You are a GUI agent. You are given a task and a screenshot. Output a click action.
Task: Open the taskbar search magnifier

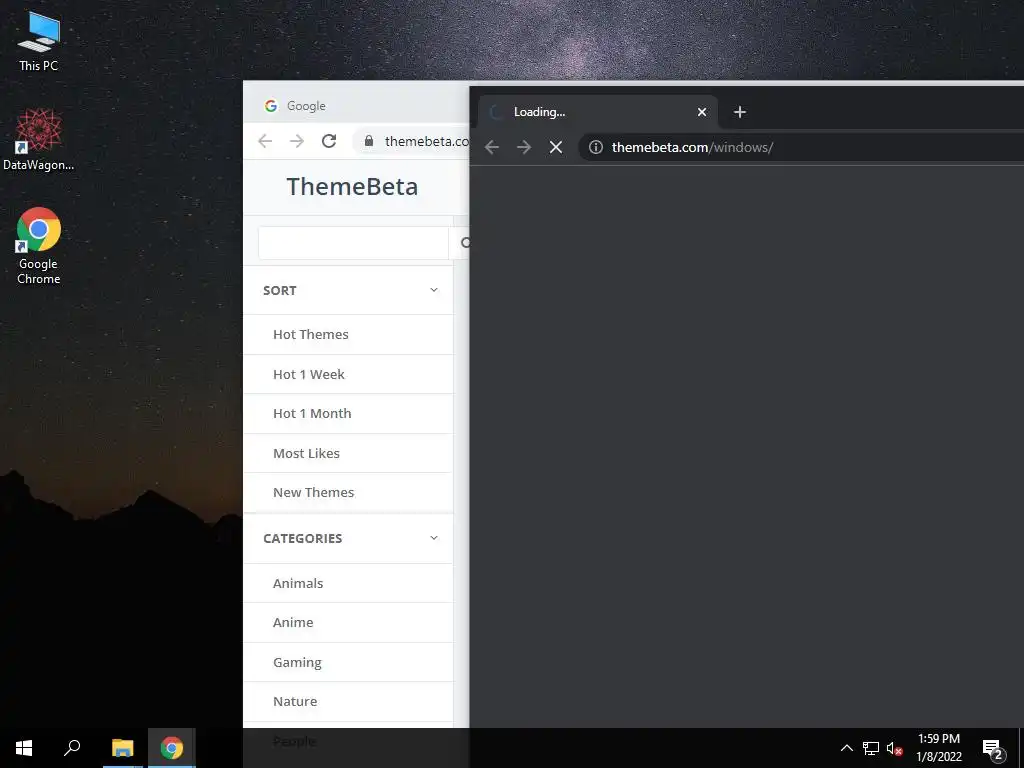click(72, 748)
